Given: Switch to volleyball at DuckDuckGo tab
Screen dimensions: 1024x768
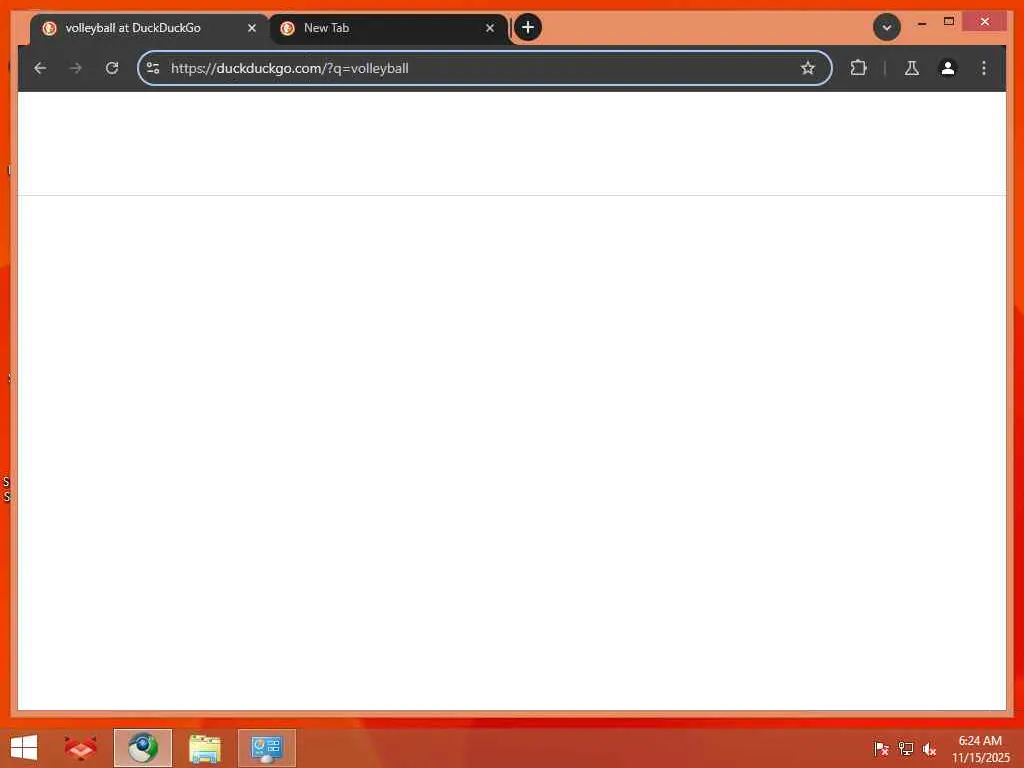Looking at the screenshot, I should pyautogui.click(x=150, y=29).
